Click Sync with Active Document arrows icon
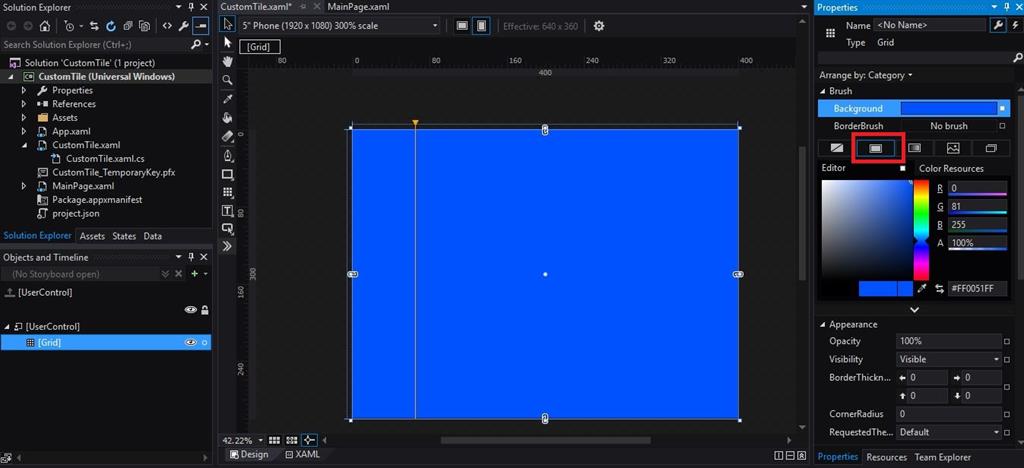 coord(94,27)
